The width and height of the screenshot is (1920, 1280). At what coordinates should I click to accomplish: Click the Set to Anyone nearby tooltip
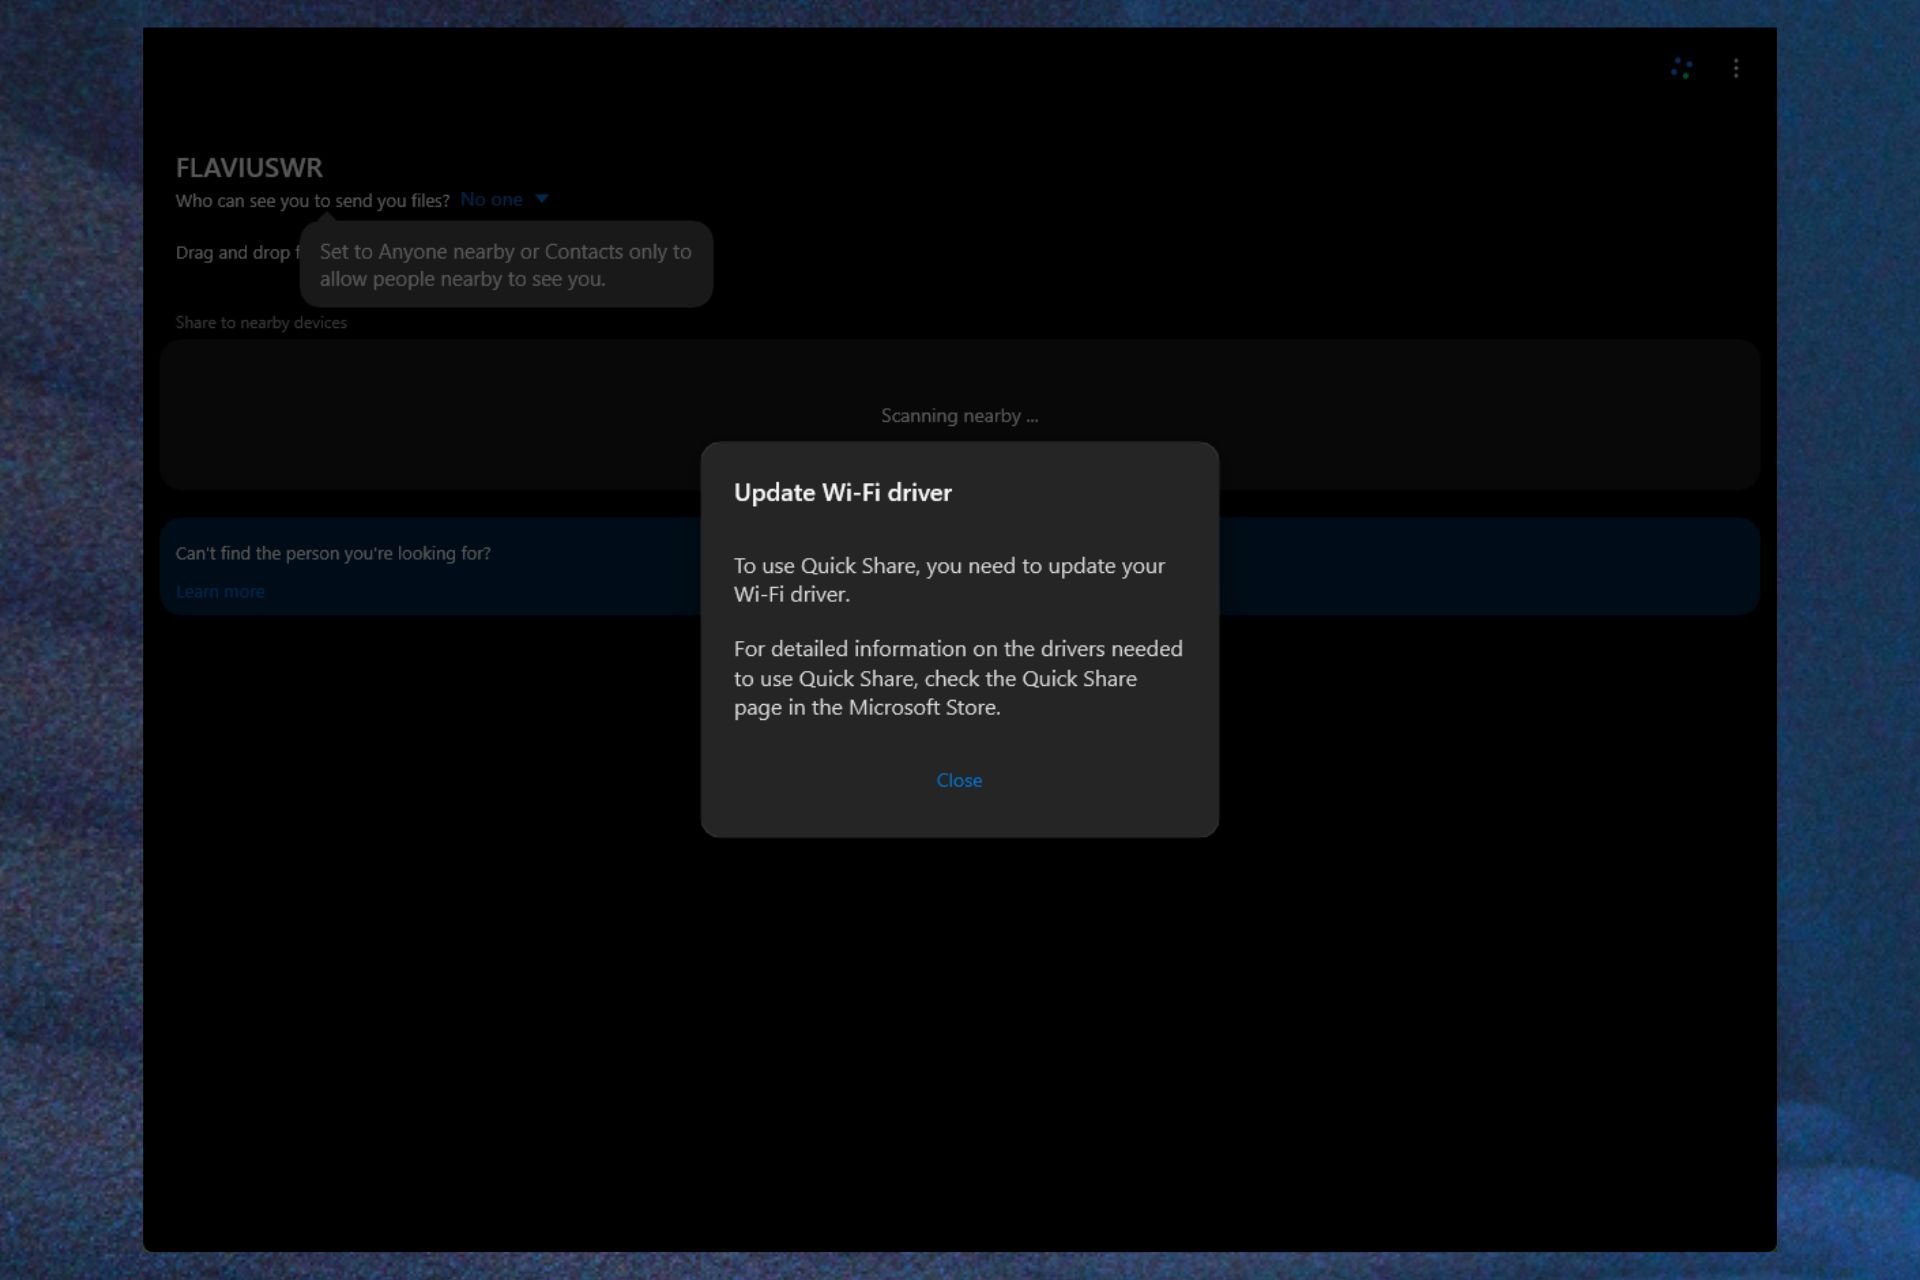point(506,265)
